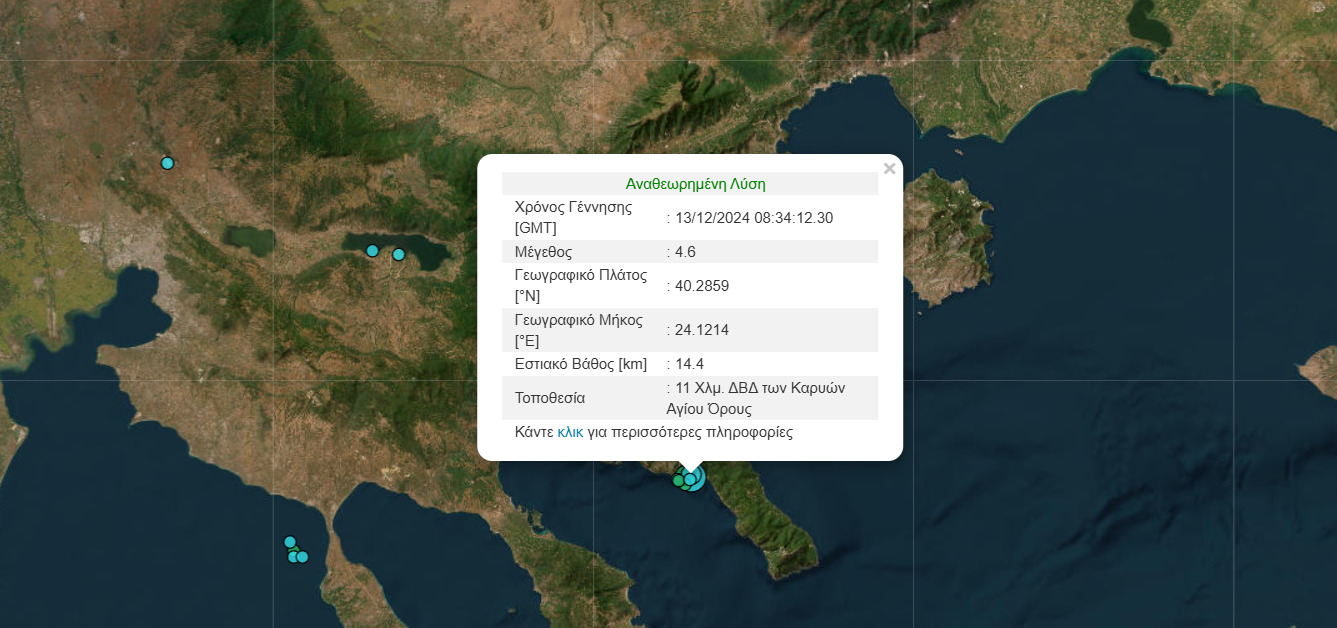Click the focal depth value 14.4

tap(690, 364)
